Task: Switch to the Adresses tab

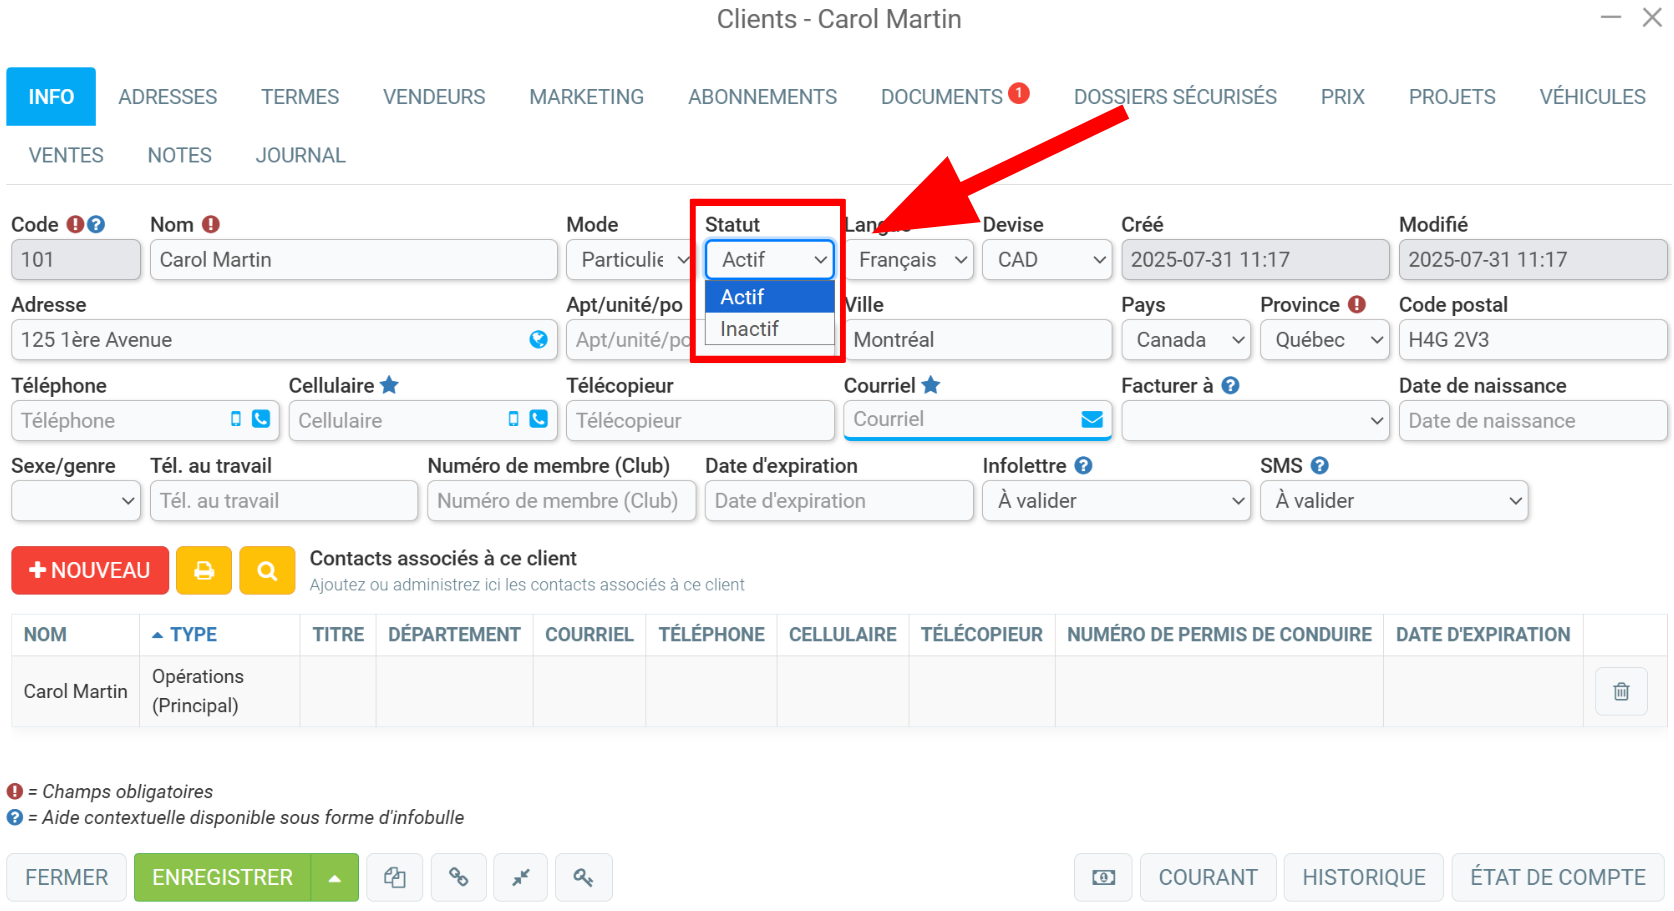Action: pos(167,97)
